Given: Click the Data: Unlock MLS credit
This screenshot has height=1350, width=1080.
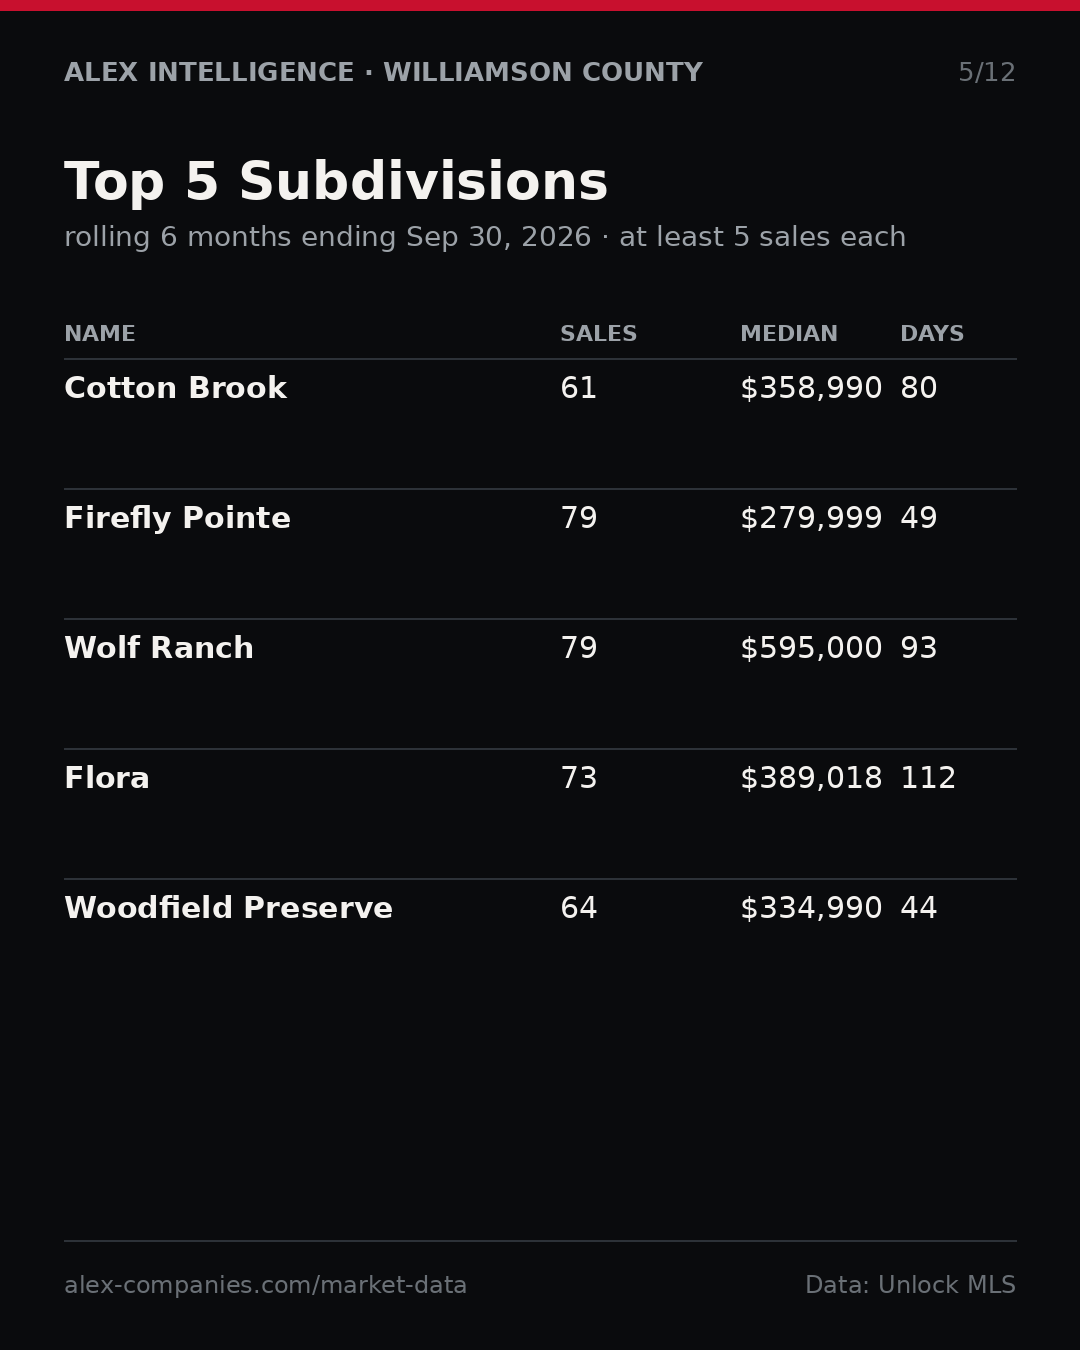Looking at the screenshot, I should 910,1286.
